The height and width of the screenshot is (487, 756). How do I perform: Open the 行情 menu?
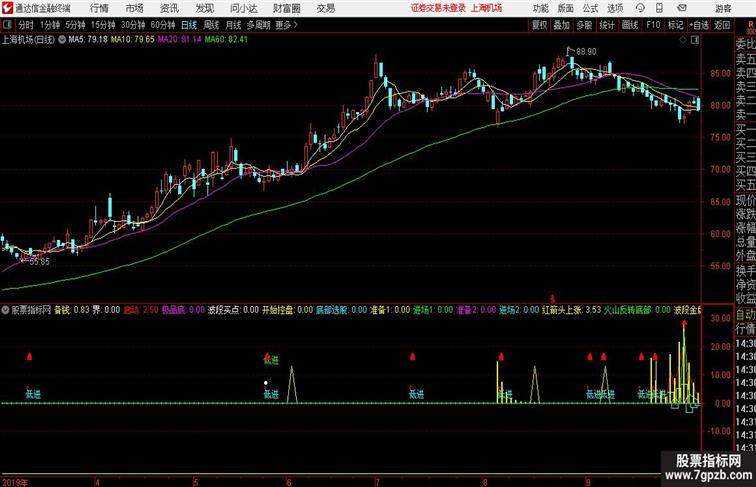click(99, 8)
